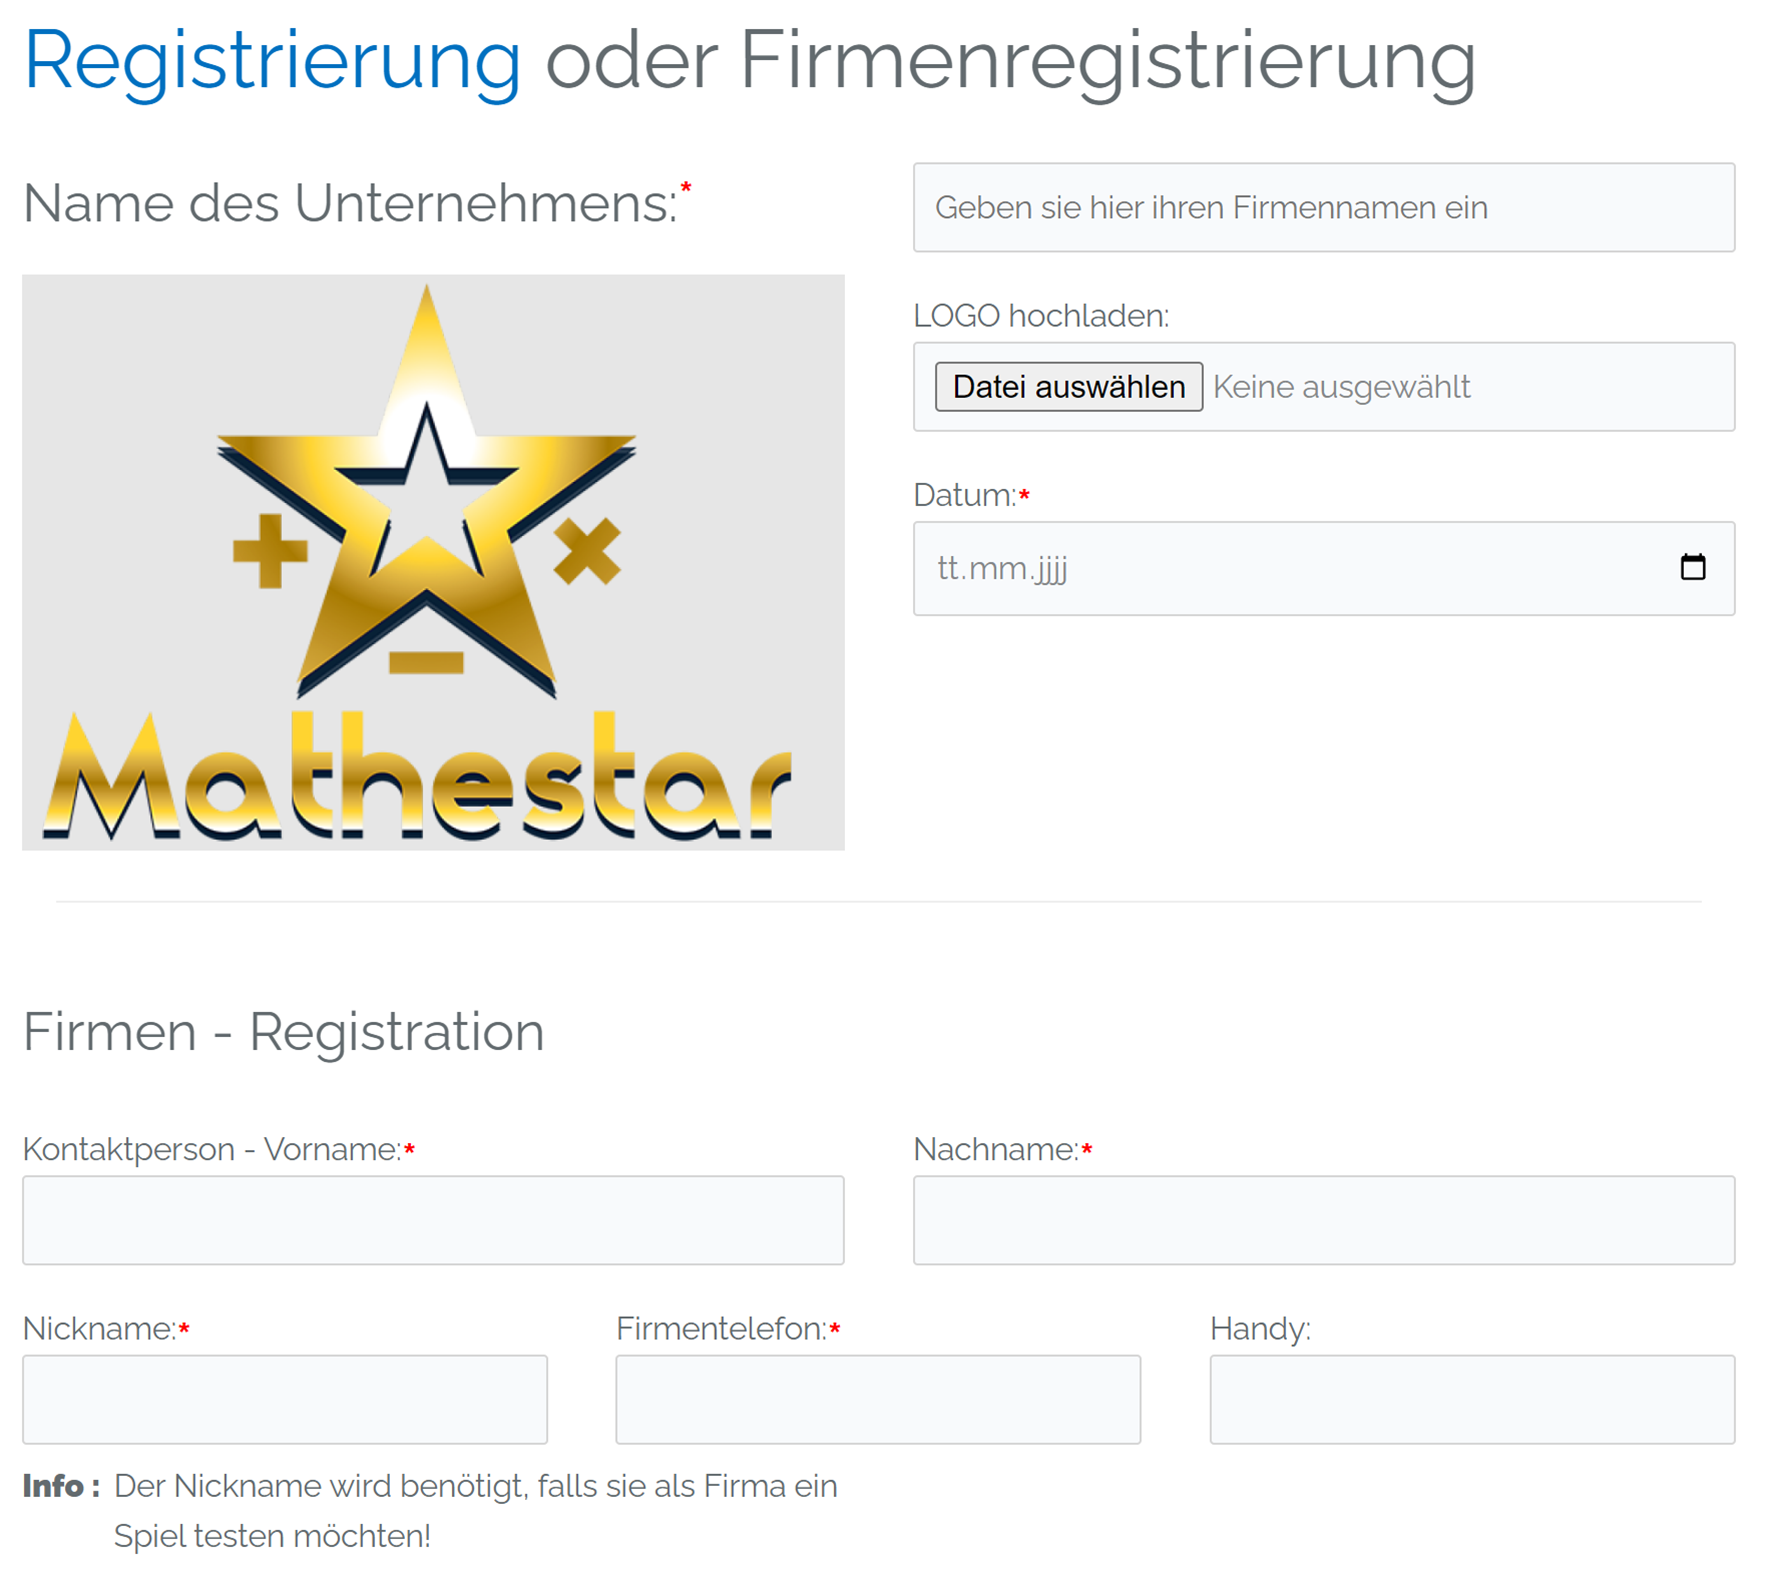Click into the Kontaktperson Vorname text box
Viewport: 1772px width, 1569px height.
point(433,1220)
